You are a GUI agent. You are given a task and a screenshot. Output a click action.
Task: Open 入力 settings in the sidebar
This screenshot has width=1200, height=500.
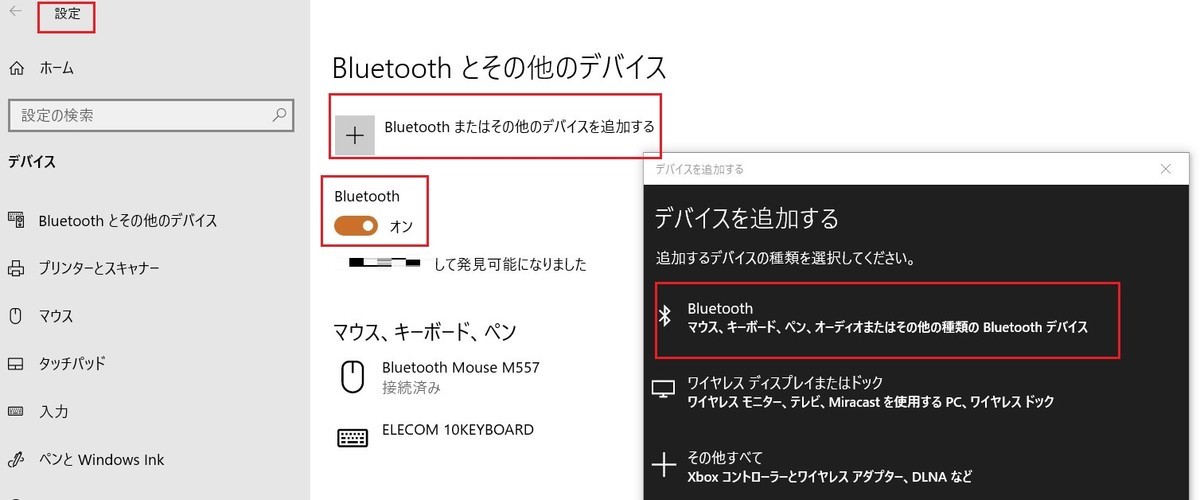pyautogui.click(x=53, y=411)
